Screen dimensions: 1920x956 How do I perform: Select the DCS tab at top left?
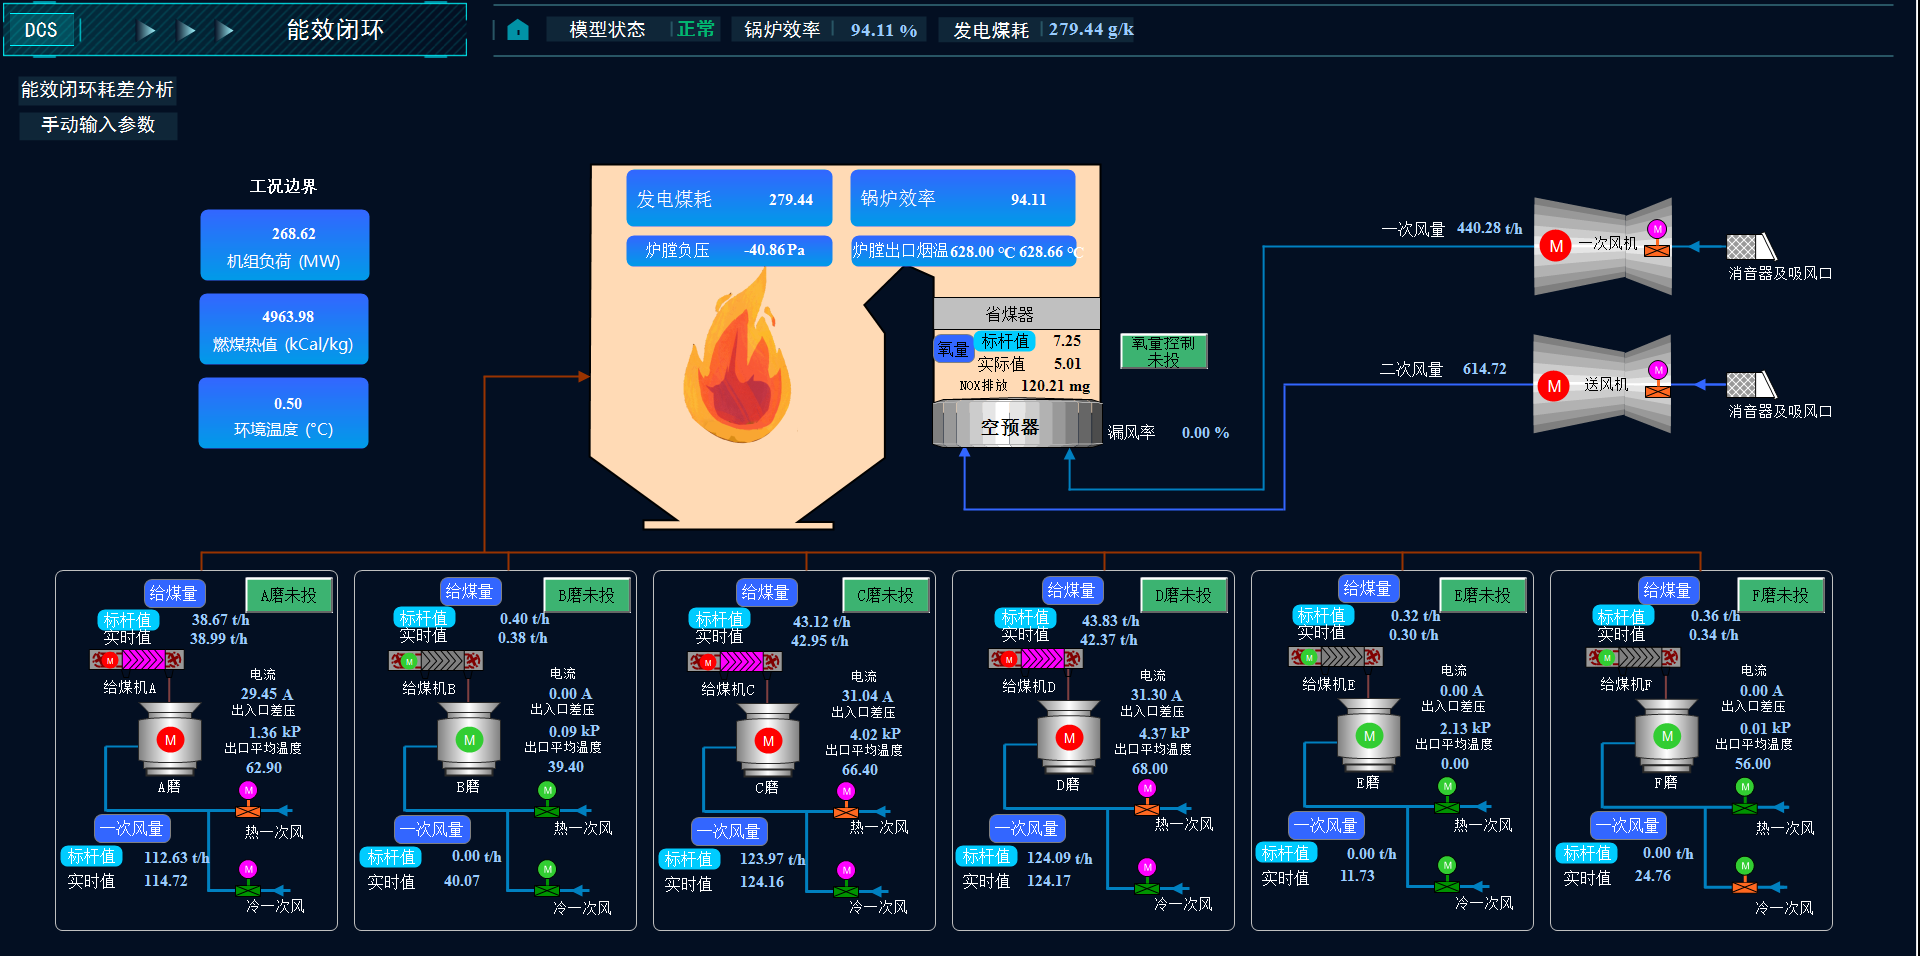pyautogui.click(x=41, y=29)
